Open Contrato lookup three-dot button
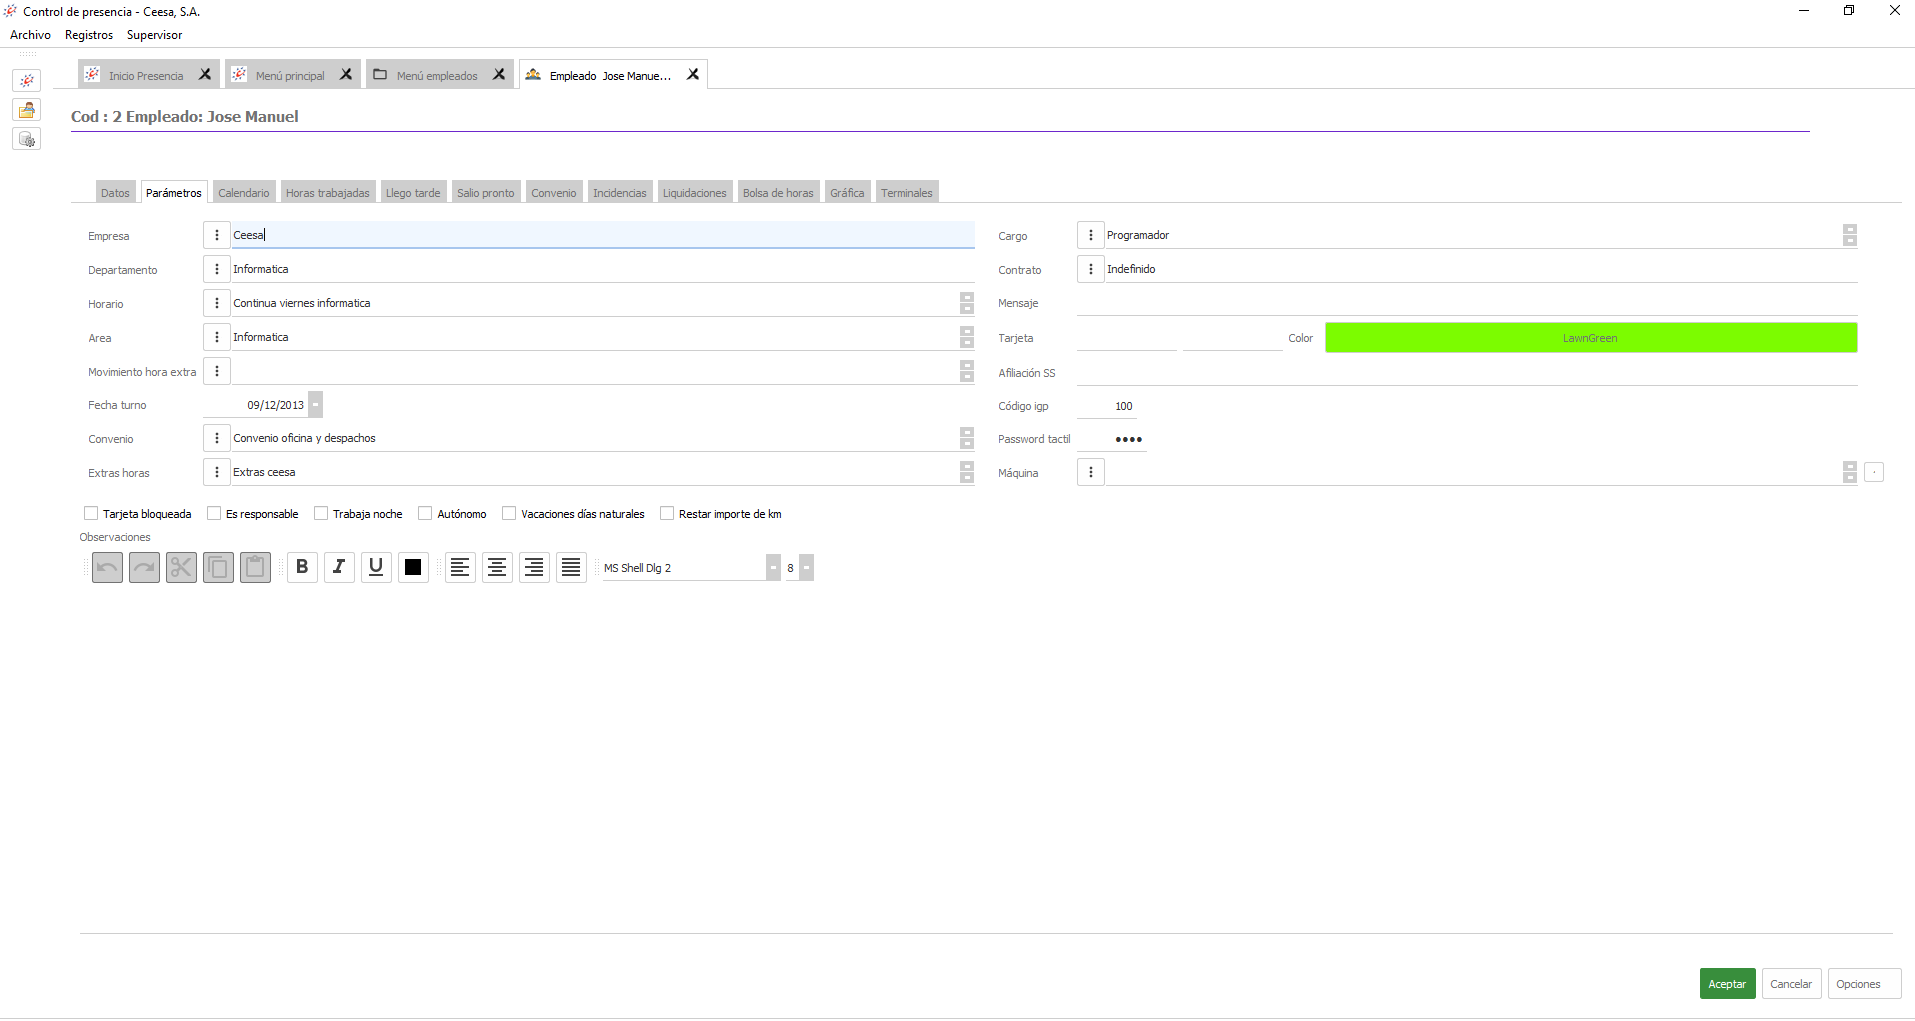 pos(1091,269)
